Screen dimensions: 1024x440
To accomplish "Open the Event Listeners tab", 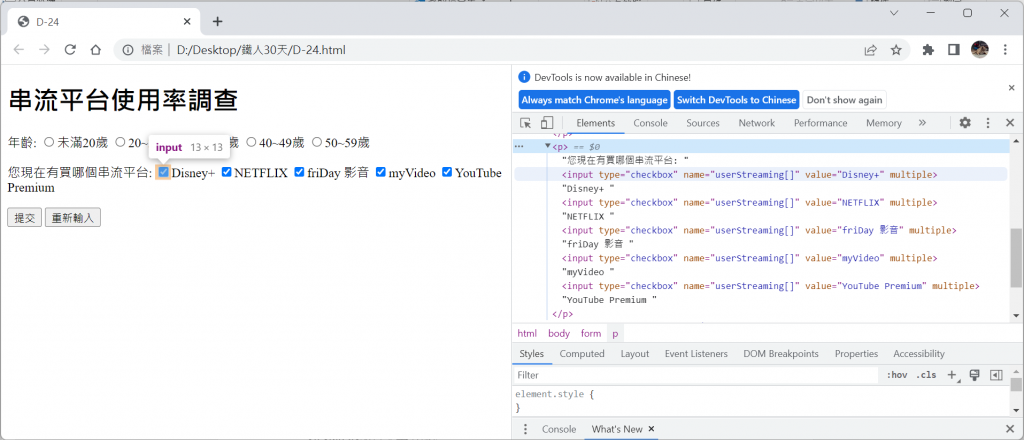I will pos(696,354).
